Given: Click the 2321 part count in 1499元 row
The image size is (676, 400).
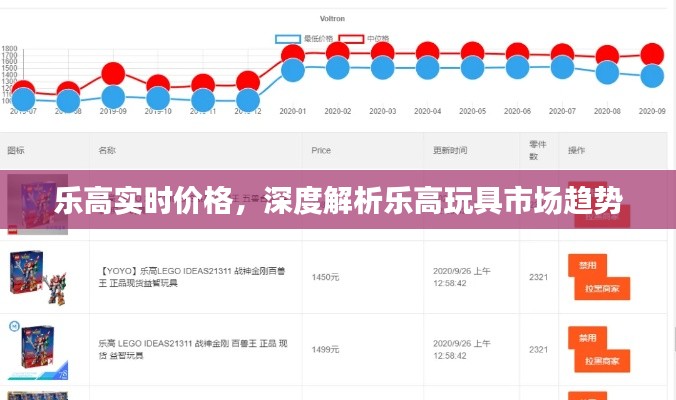Looking at the screenshot, I should (x=538, y=350).
